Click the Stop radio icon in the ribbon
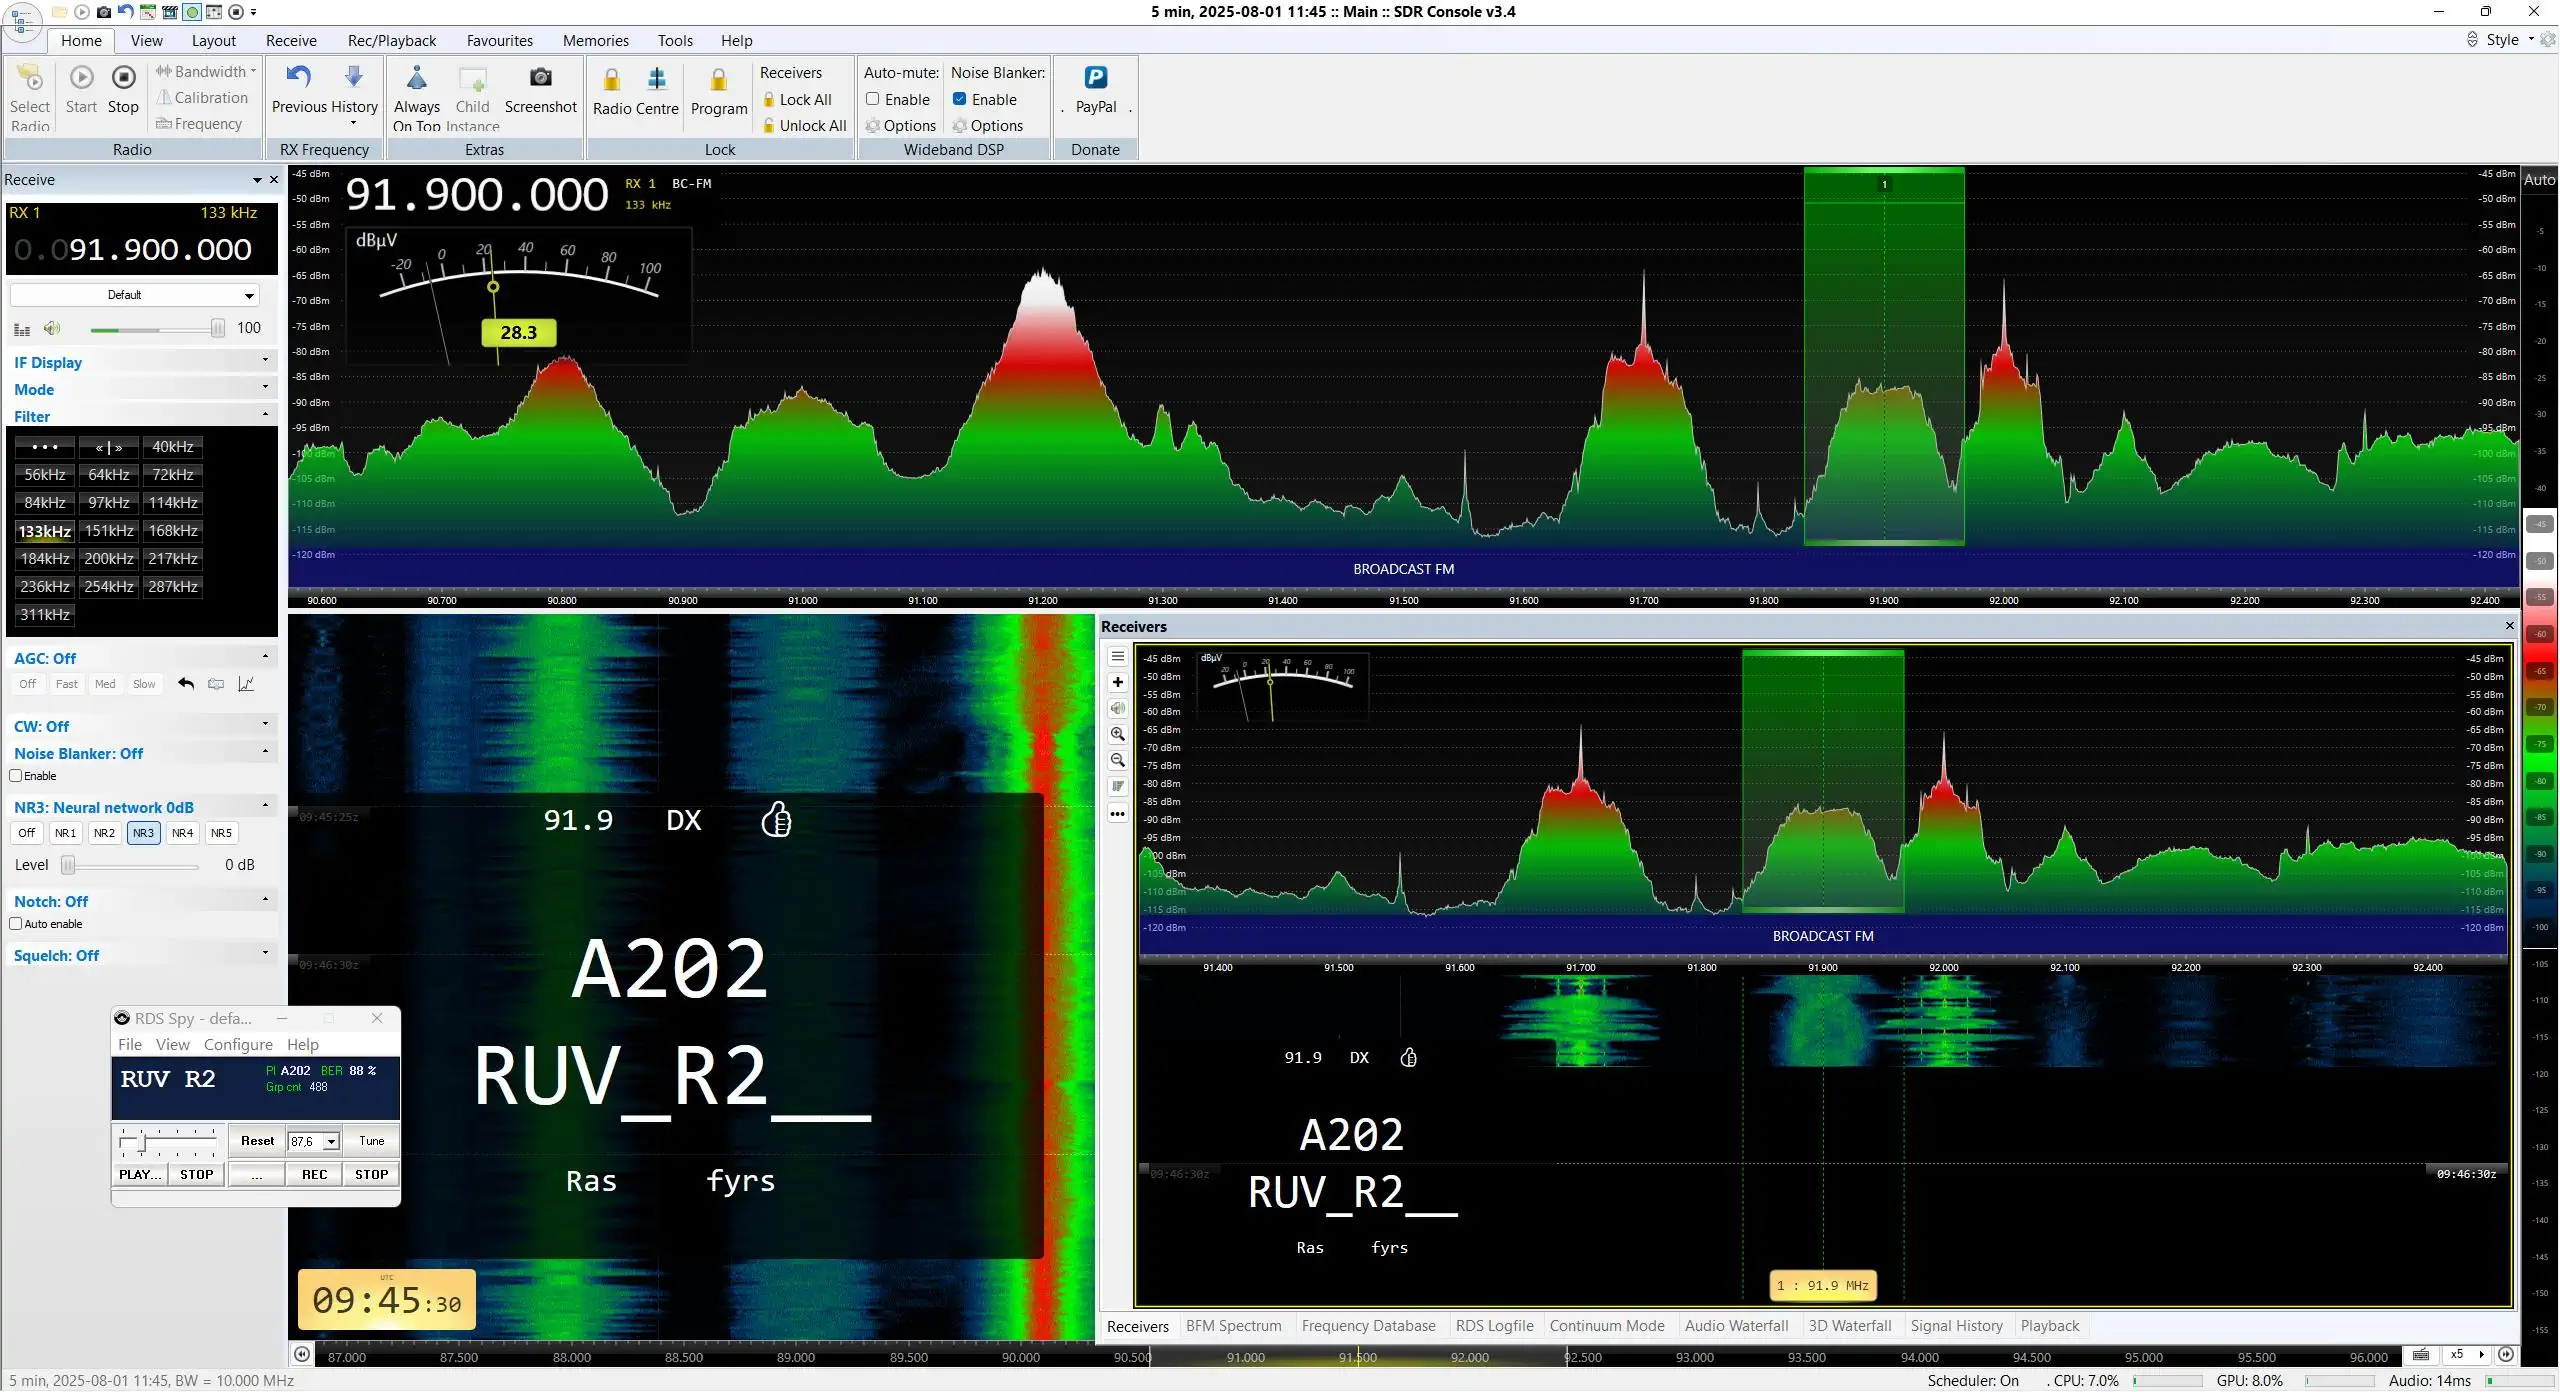This screenshot has width=2560, height=1392. [x=123, y=78]
